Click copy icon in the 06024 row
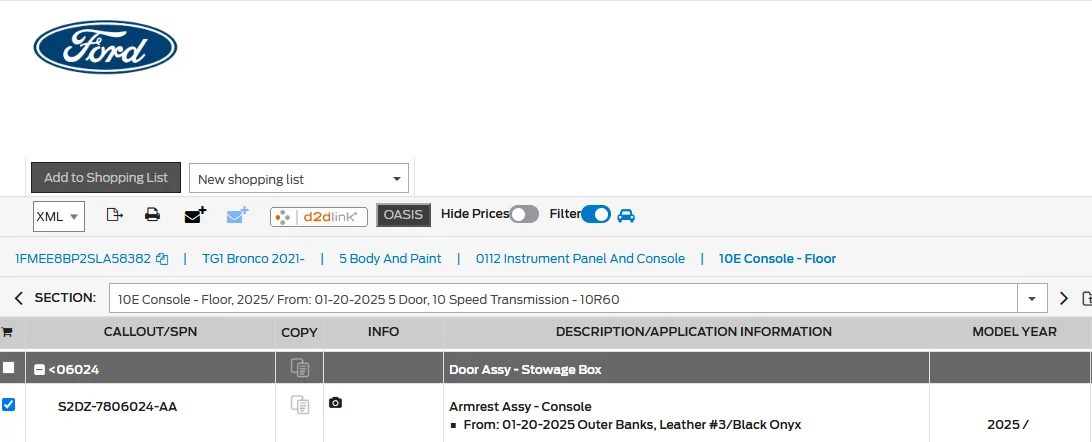 coord(299,368)
